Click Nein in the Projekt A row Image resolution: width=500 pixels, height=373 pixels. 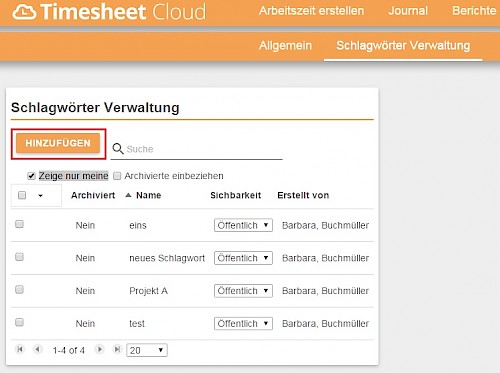coord(85,291)
